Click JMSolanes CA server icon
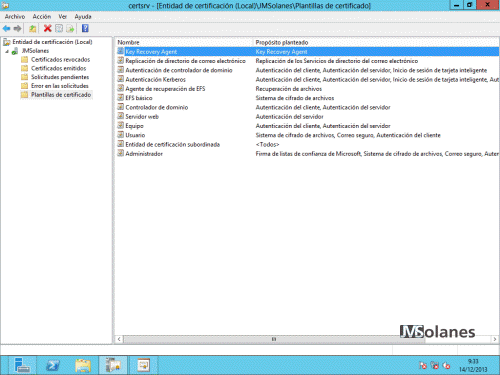This screenshot has width=500, height=375. (15, 51)
